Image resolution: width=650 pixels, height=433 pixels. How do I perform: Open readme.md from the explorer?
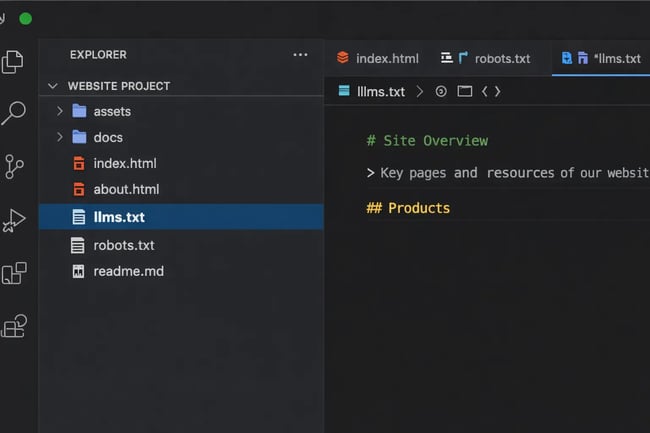point(129,271)
